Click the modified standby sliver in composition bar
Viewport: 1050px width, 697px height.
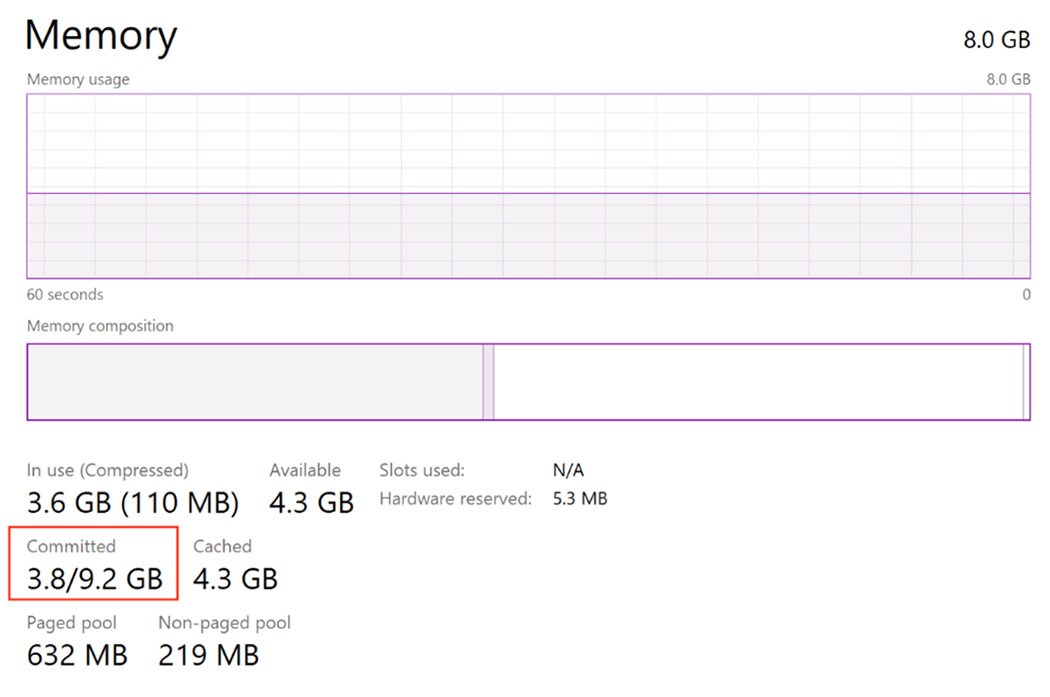(487, 381)
